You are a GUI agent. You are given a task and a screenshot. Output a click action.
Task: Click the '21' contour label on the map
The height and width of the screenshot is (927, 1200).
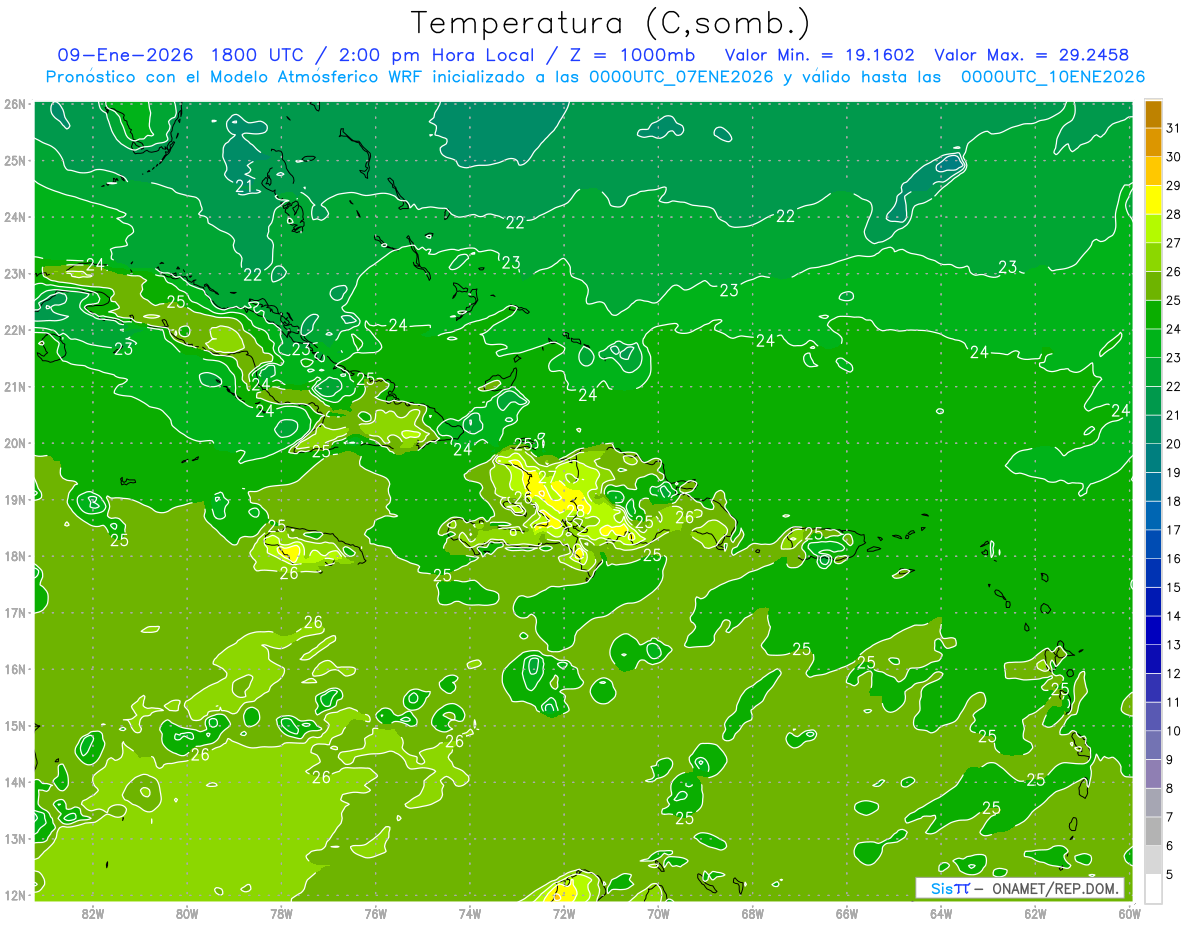[x=245, y=186]
